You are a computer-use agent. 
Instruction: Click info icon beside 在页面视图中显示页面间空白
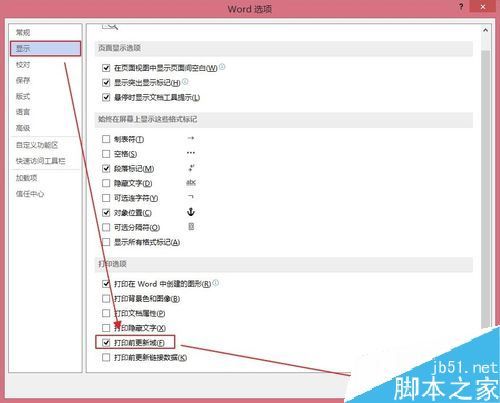point(222,67)
